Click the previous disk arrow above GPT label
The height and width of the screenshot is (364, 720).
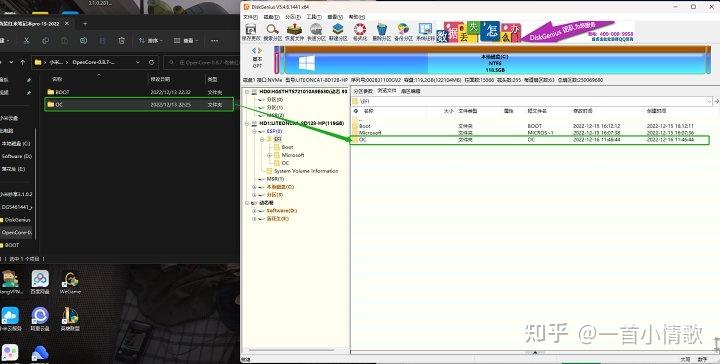click(x=254, y=50)
